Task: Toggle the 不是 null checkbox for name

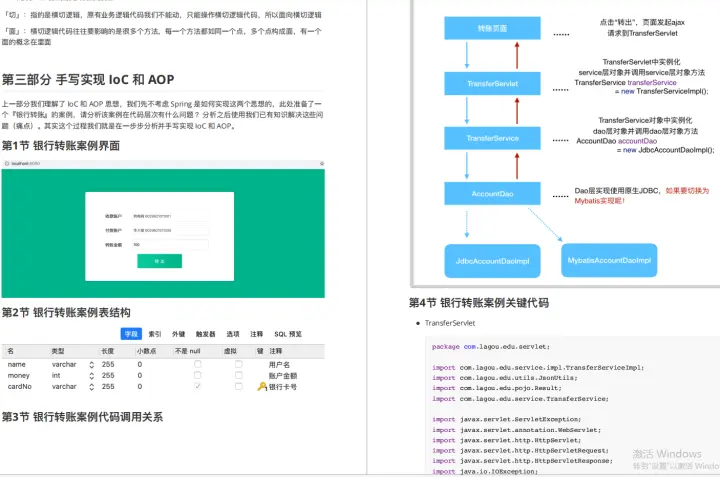Action: pyautogui.click(x=198, y=365)
